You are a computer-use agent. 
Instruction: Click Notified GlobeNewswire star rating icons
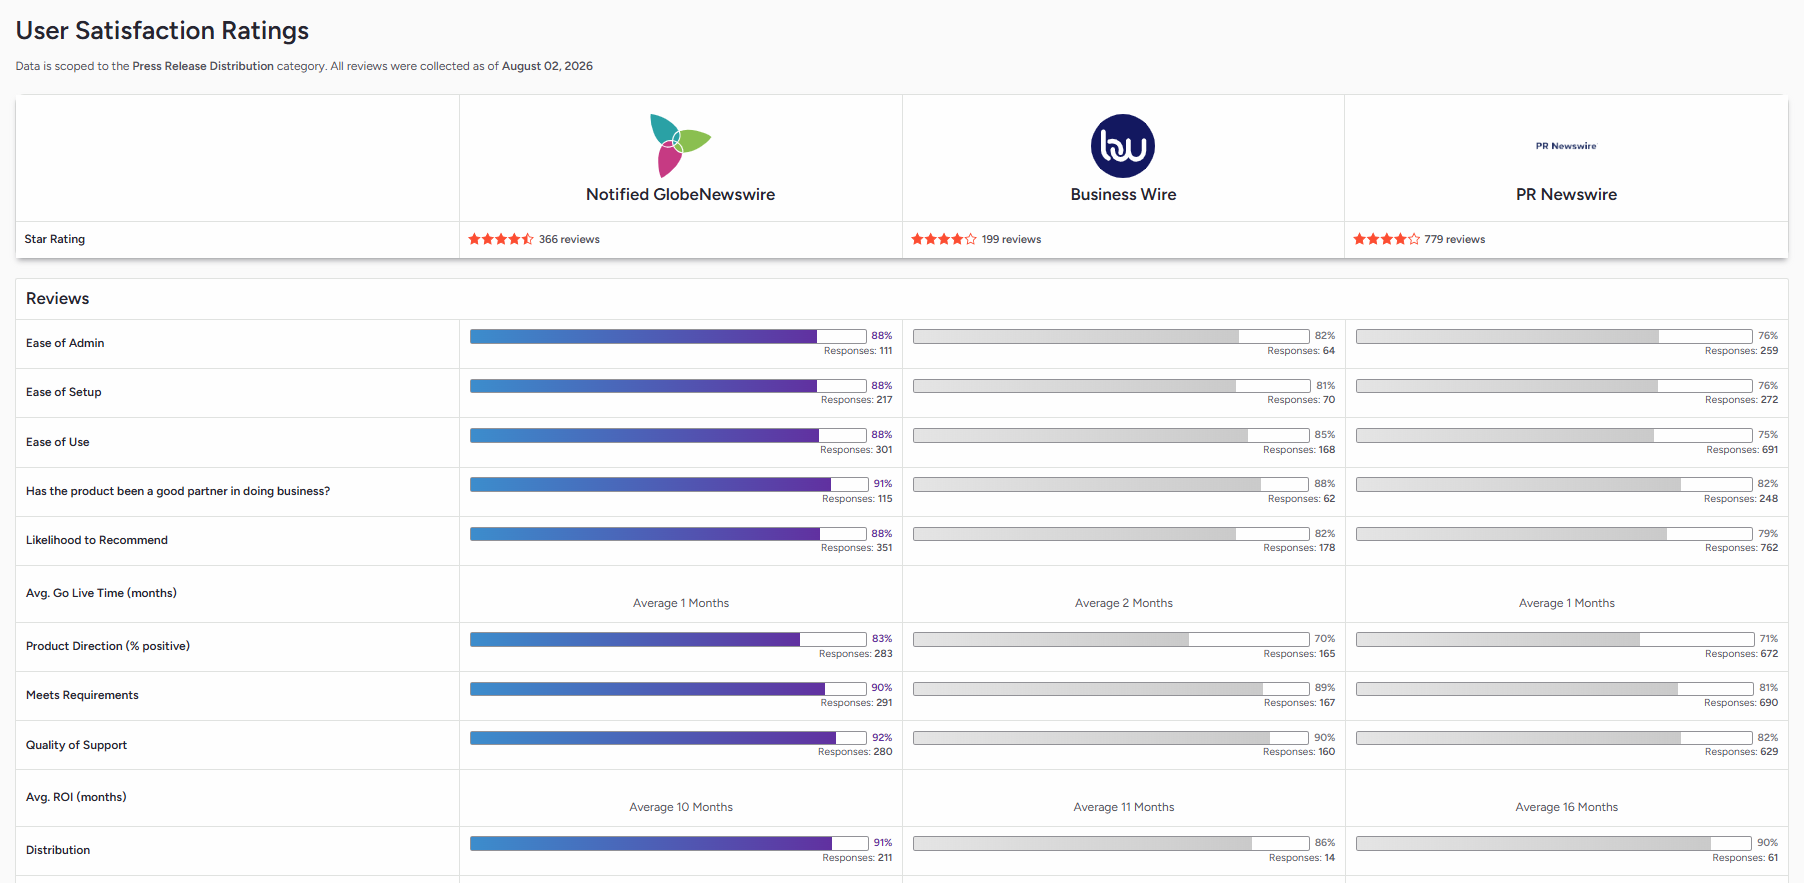501,239
